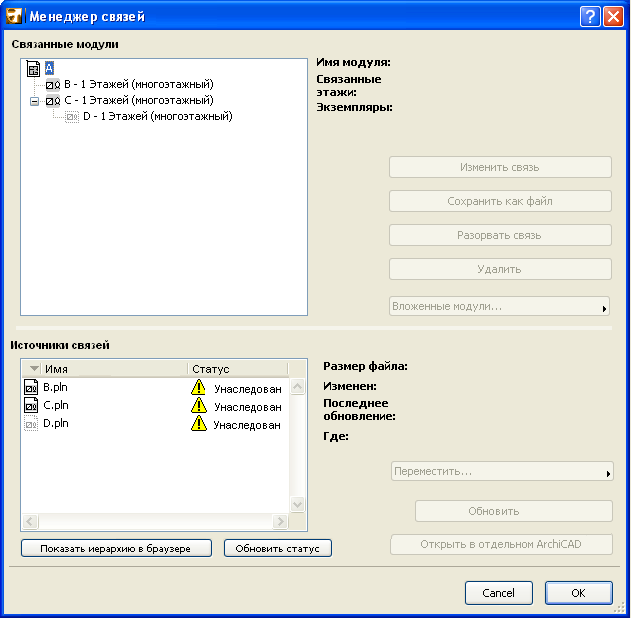The width and height of the screenshot is (631, 618).
Task: Click the Унаследован status of C.pln
Action: click(247, 407)
